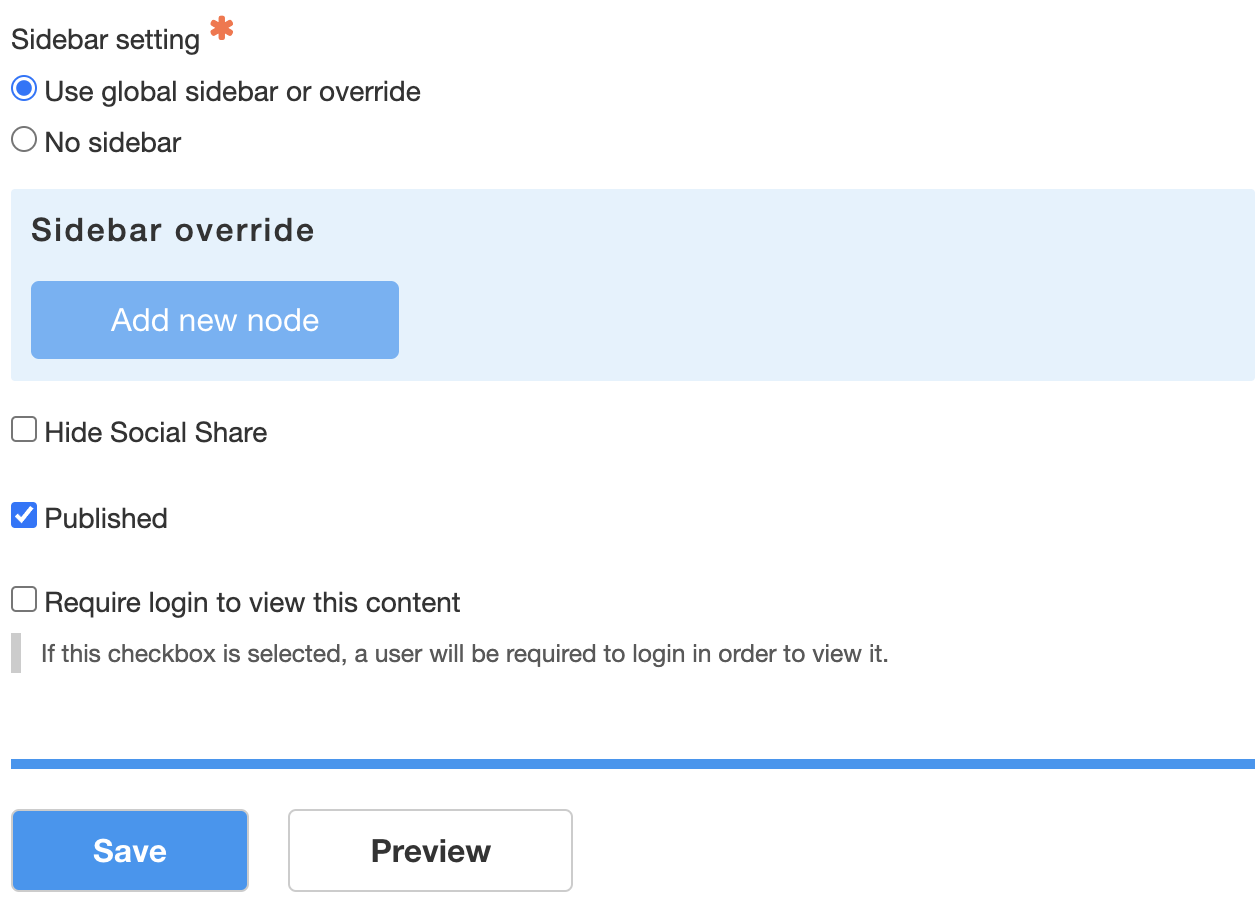
Task: Click the 'Sidebar setting' field label
Action: coord(104,37)
